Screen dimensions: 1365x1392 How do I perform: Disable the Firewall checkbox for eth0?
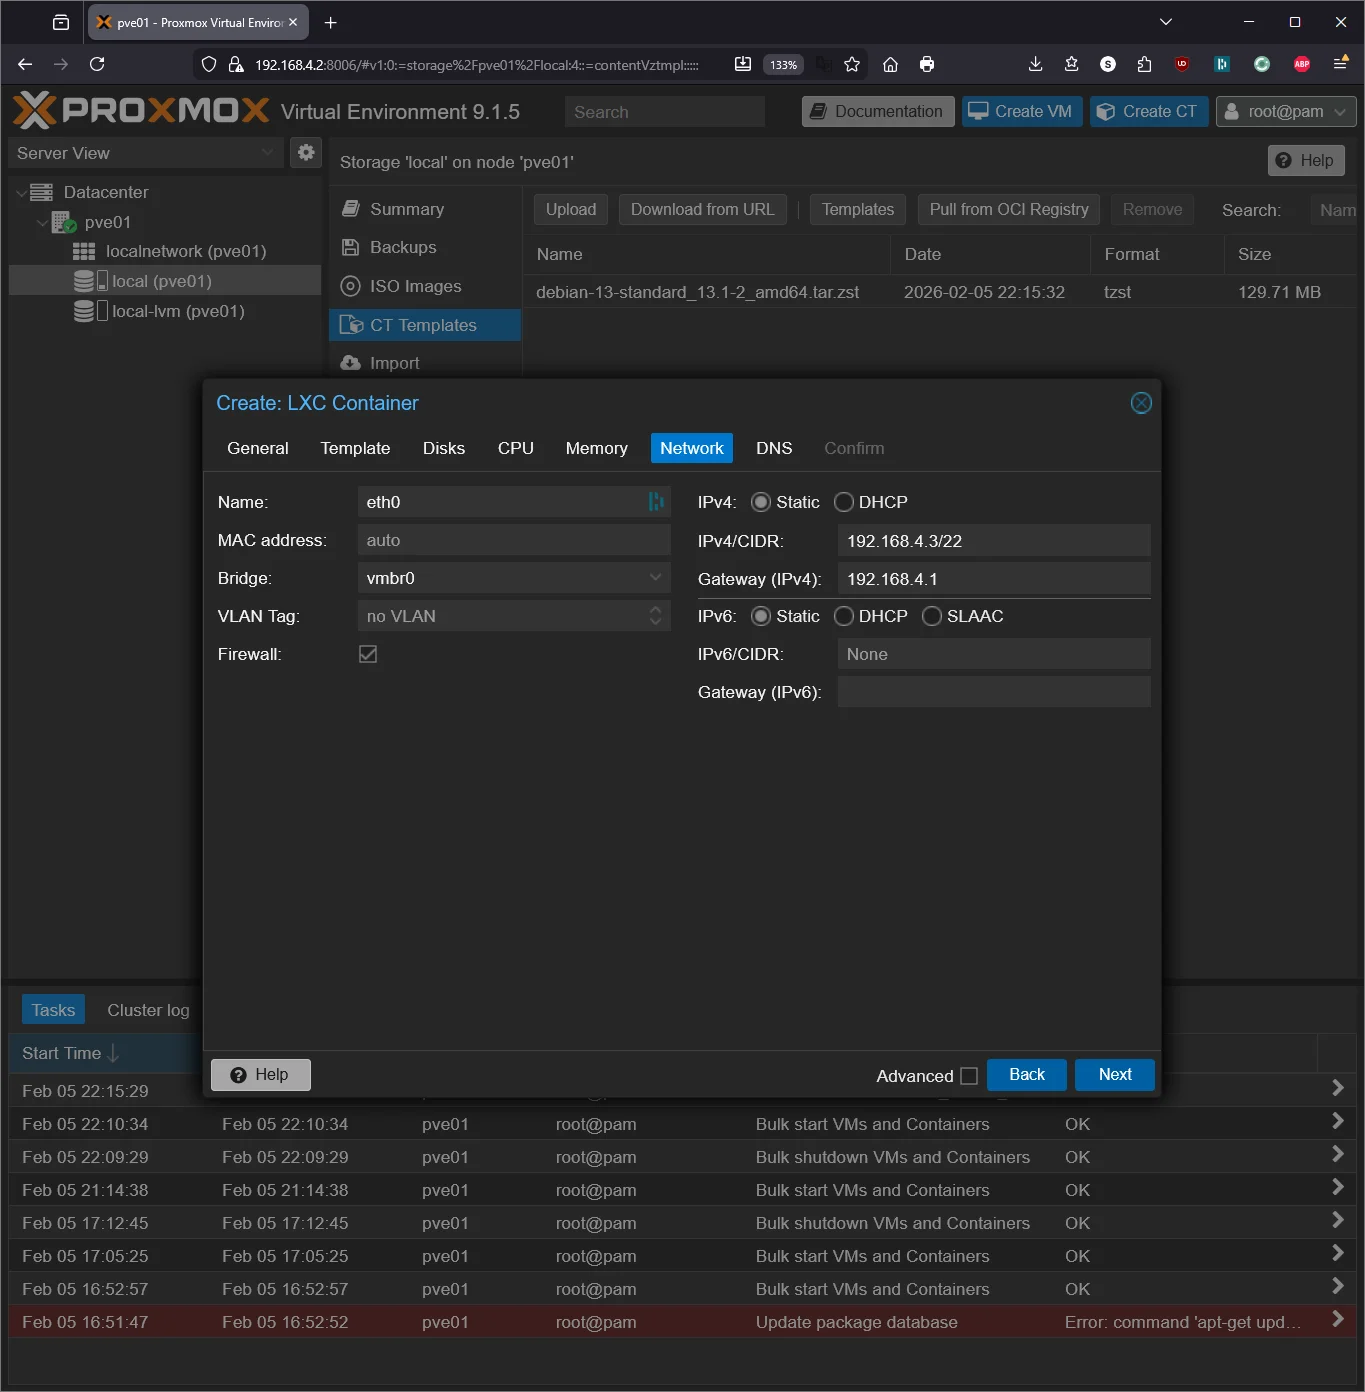[x=367, y=653]
